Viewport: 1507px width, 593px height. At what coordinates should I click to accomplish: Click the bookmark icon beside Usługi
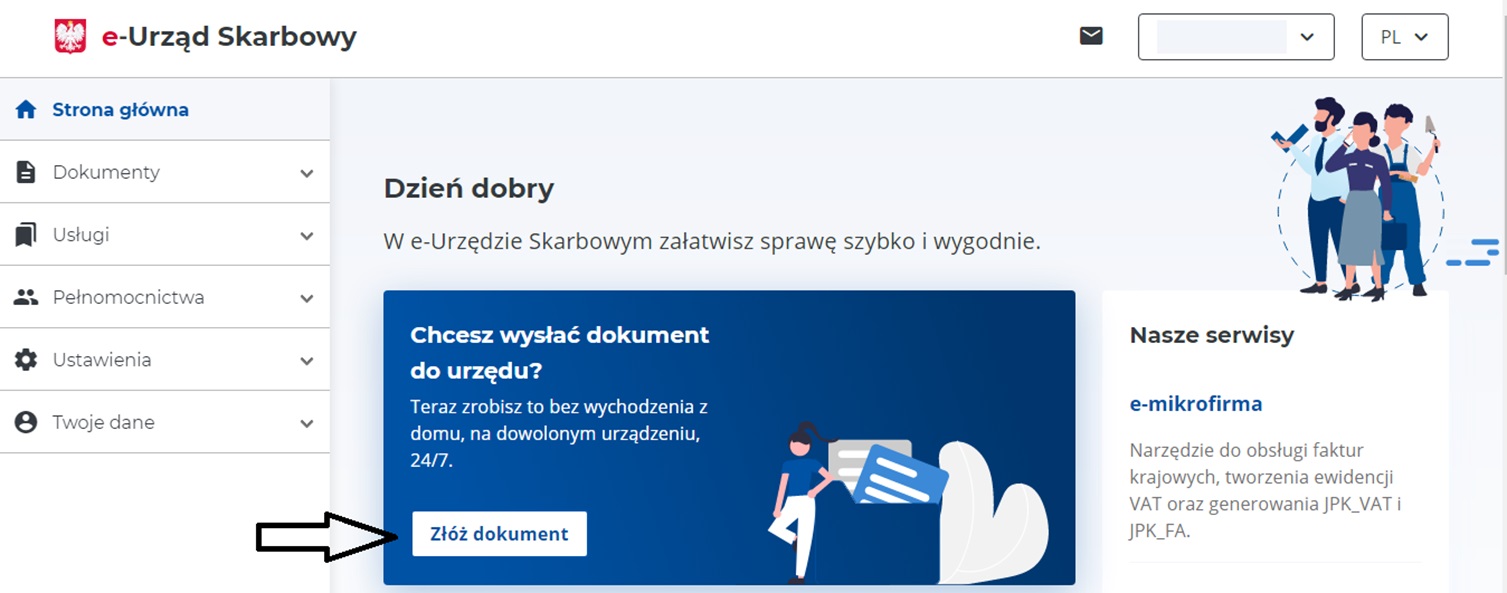point(26,235)
